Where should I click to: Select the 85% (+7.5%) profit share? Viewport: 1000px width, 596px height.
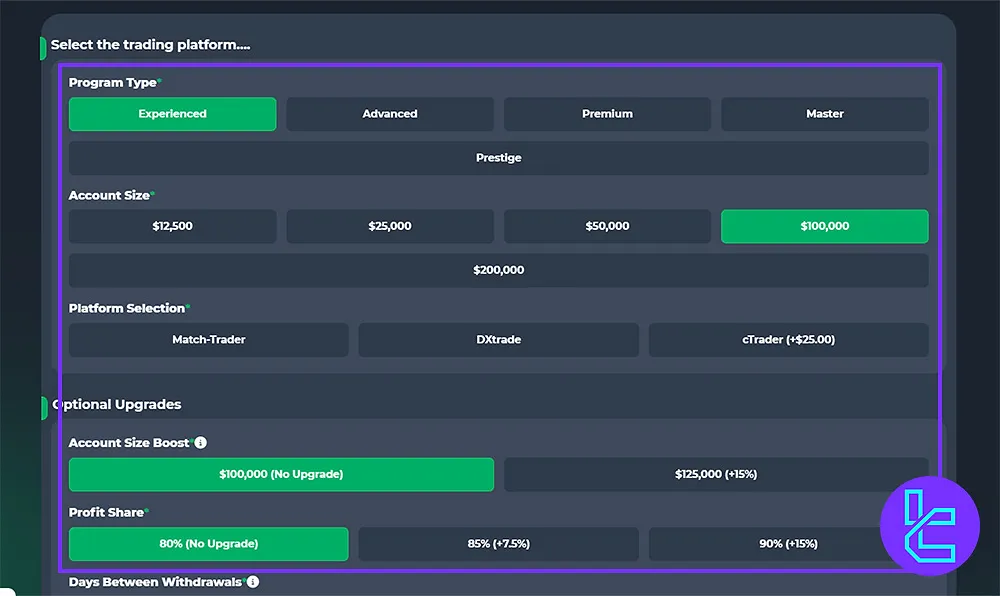(x=498, y=544)
